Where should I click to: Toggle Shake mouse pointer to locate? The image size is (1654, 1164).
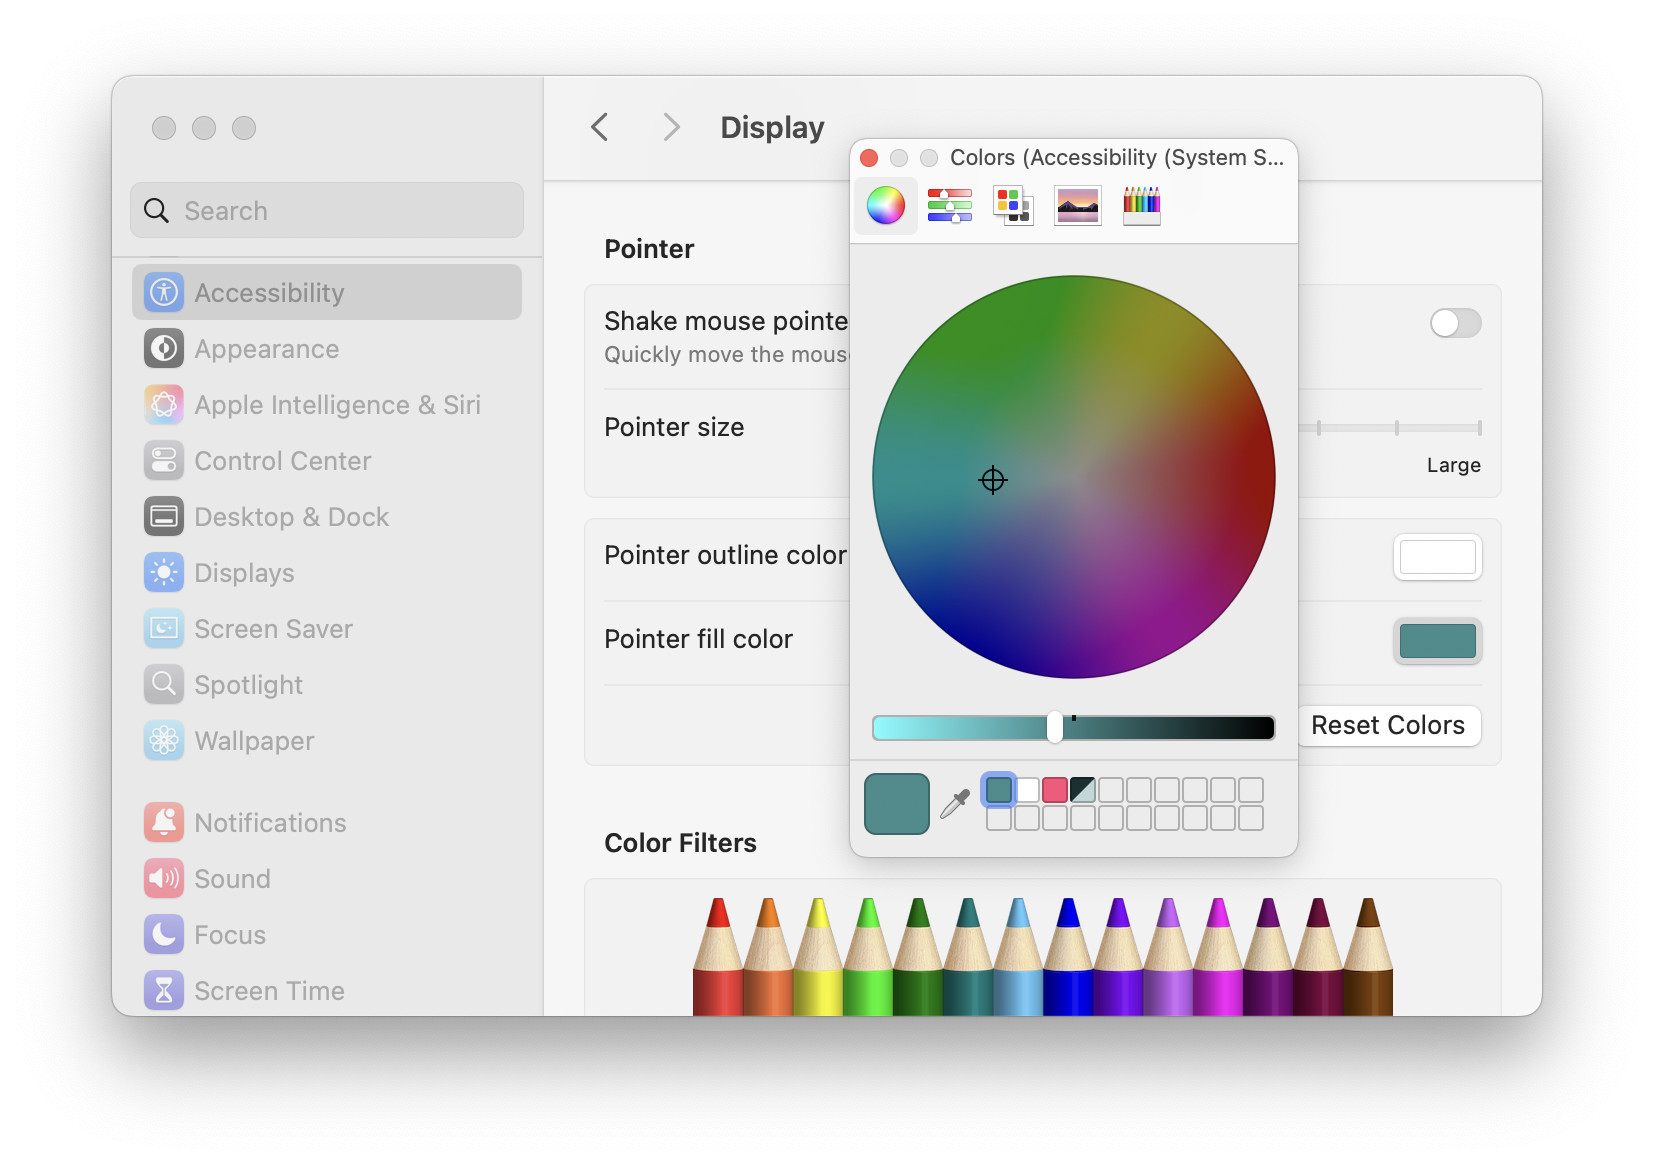pyautogui.click(x=1455, y=323)
